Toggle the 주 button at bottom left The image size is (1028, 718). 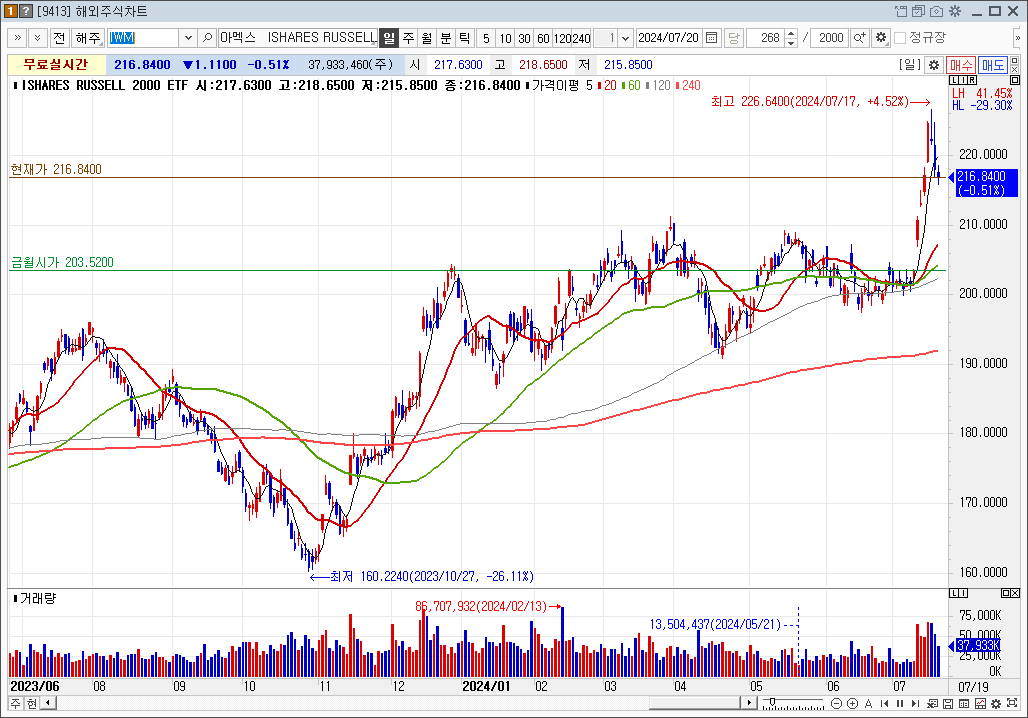pyautogui.click(x=16, y=704)
